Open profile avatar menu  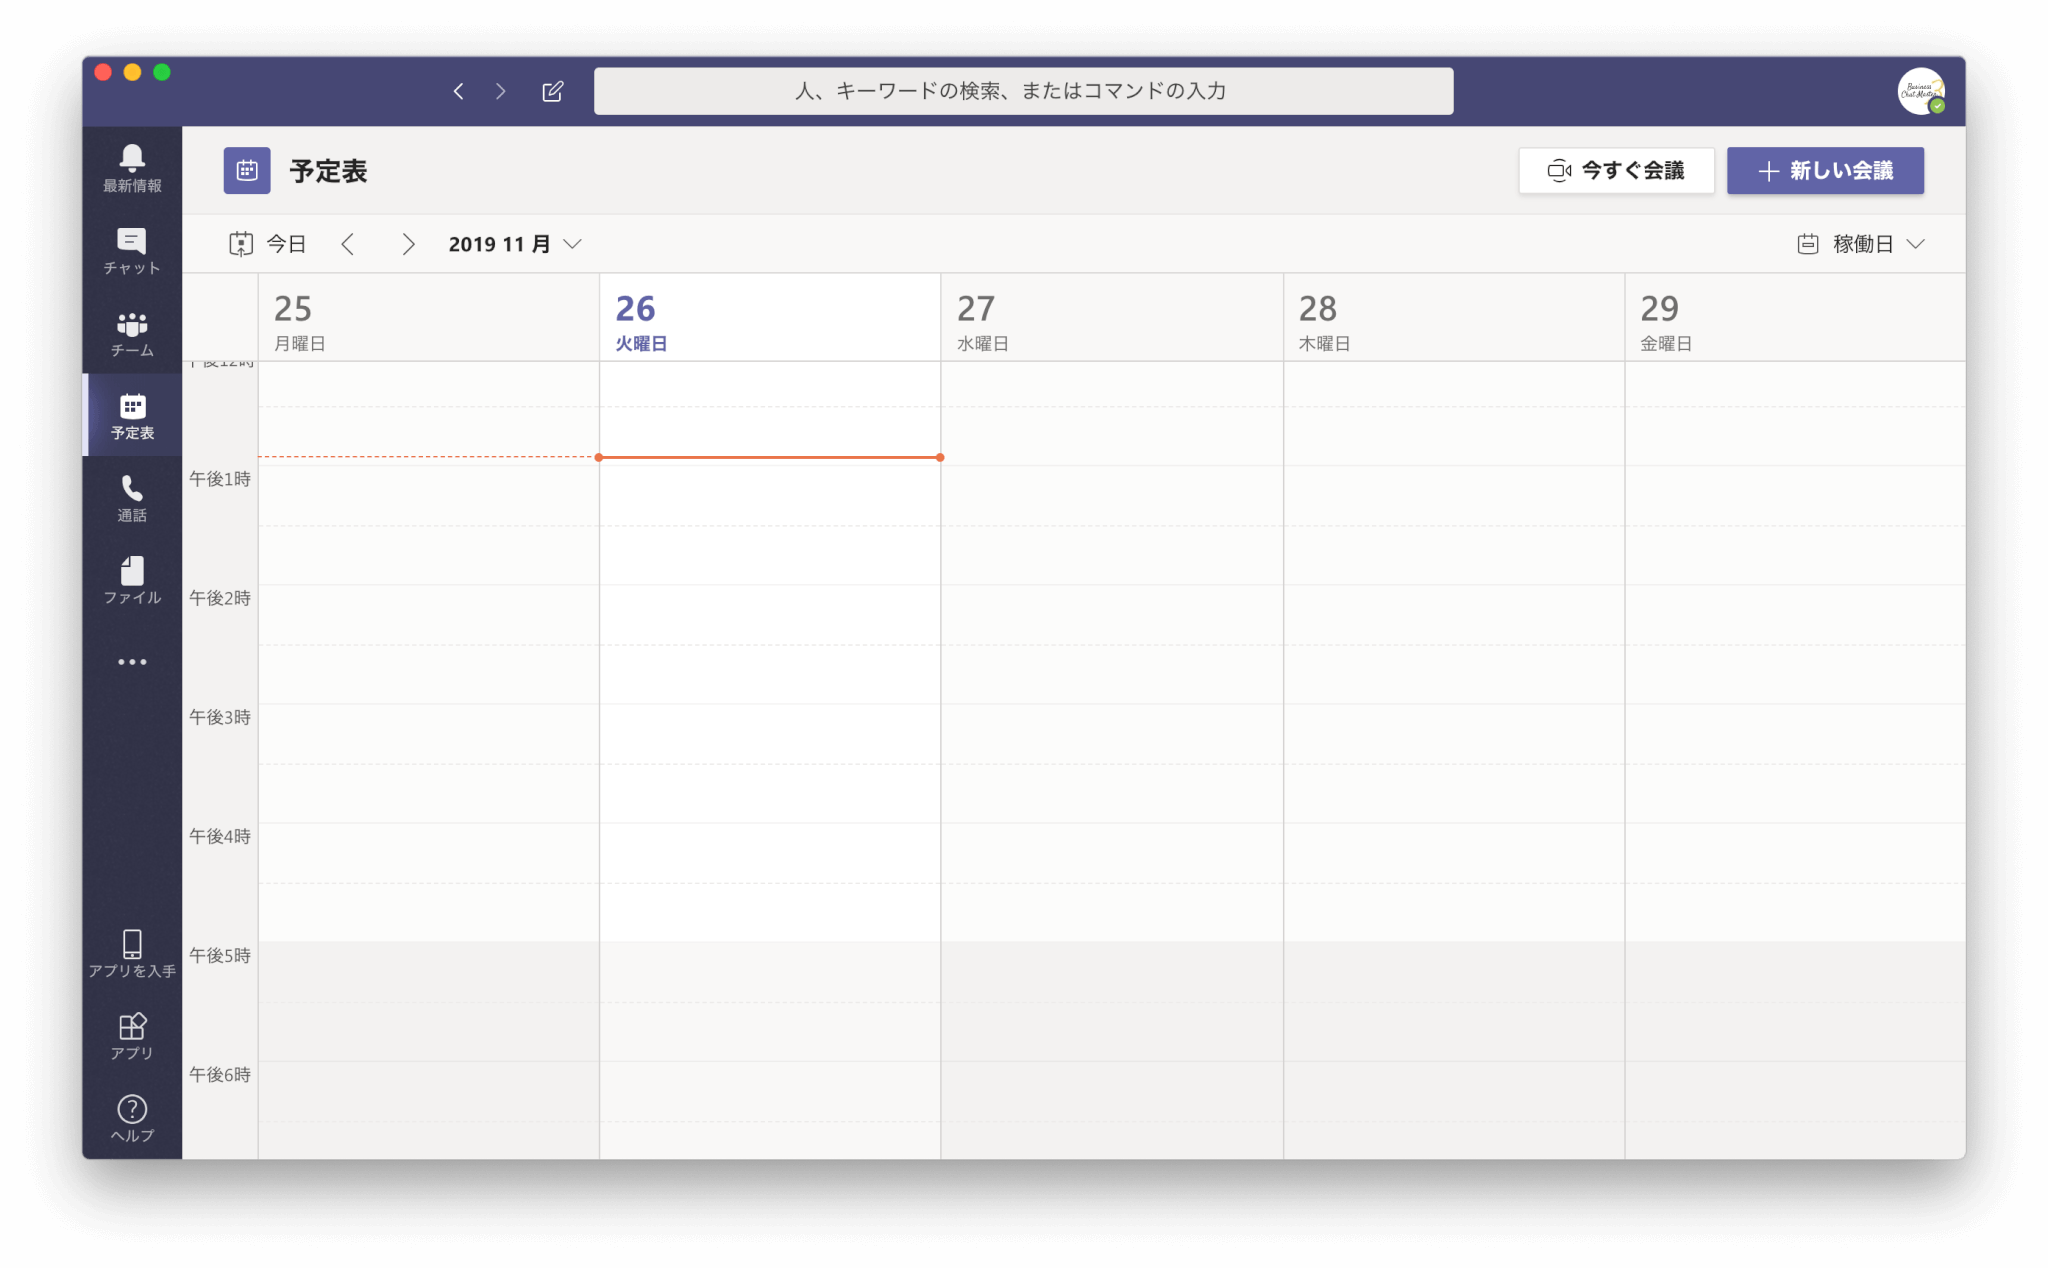[1920, 91]
